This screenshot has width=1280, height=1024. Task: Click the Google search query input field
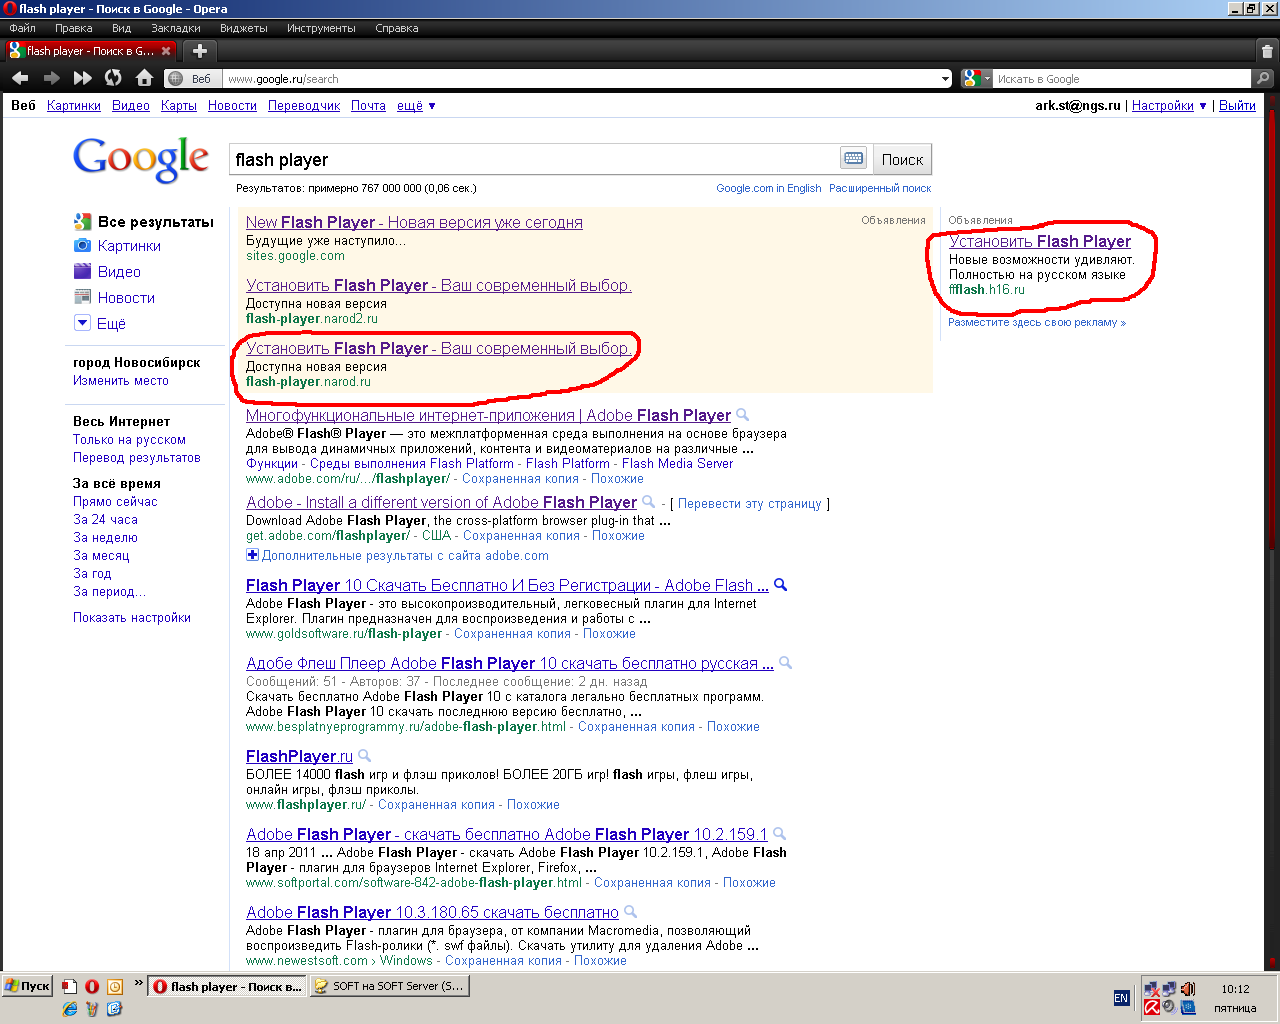tap(533, 160)
